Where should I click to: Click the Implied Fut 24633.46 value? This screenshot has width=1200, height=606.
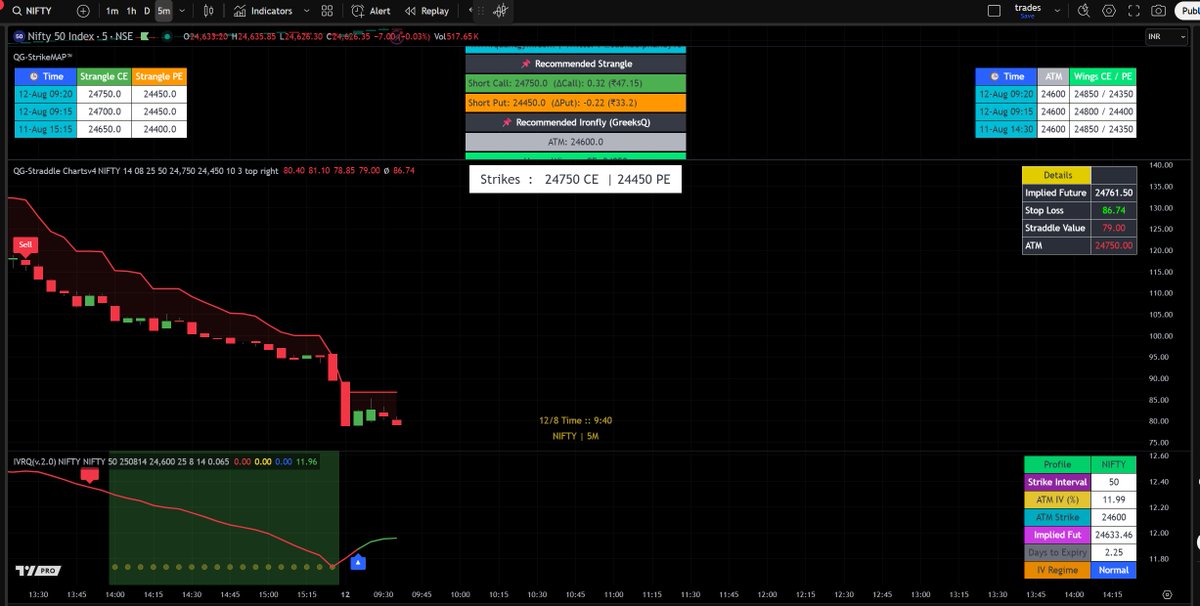coord(1114,535)
